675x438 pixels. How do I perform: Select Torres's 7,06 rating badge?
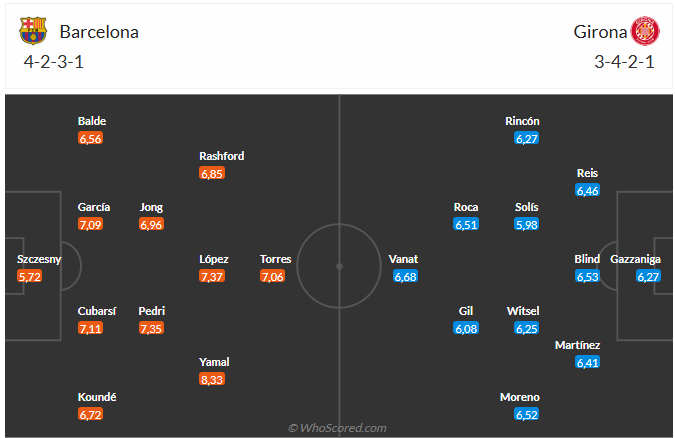tap(273, 276)
